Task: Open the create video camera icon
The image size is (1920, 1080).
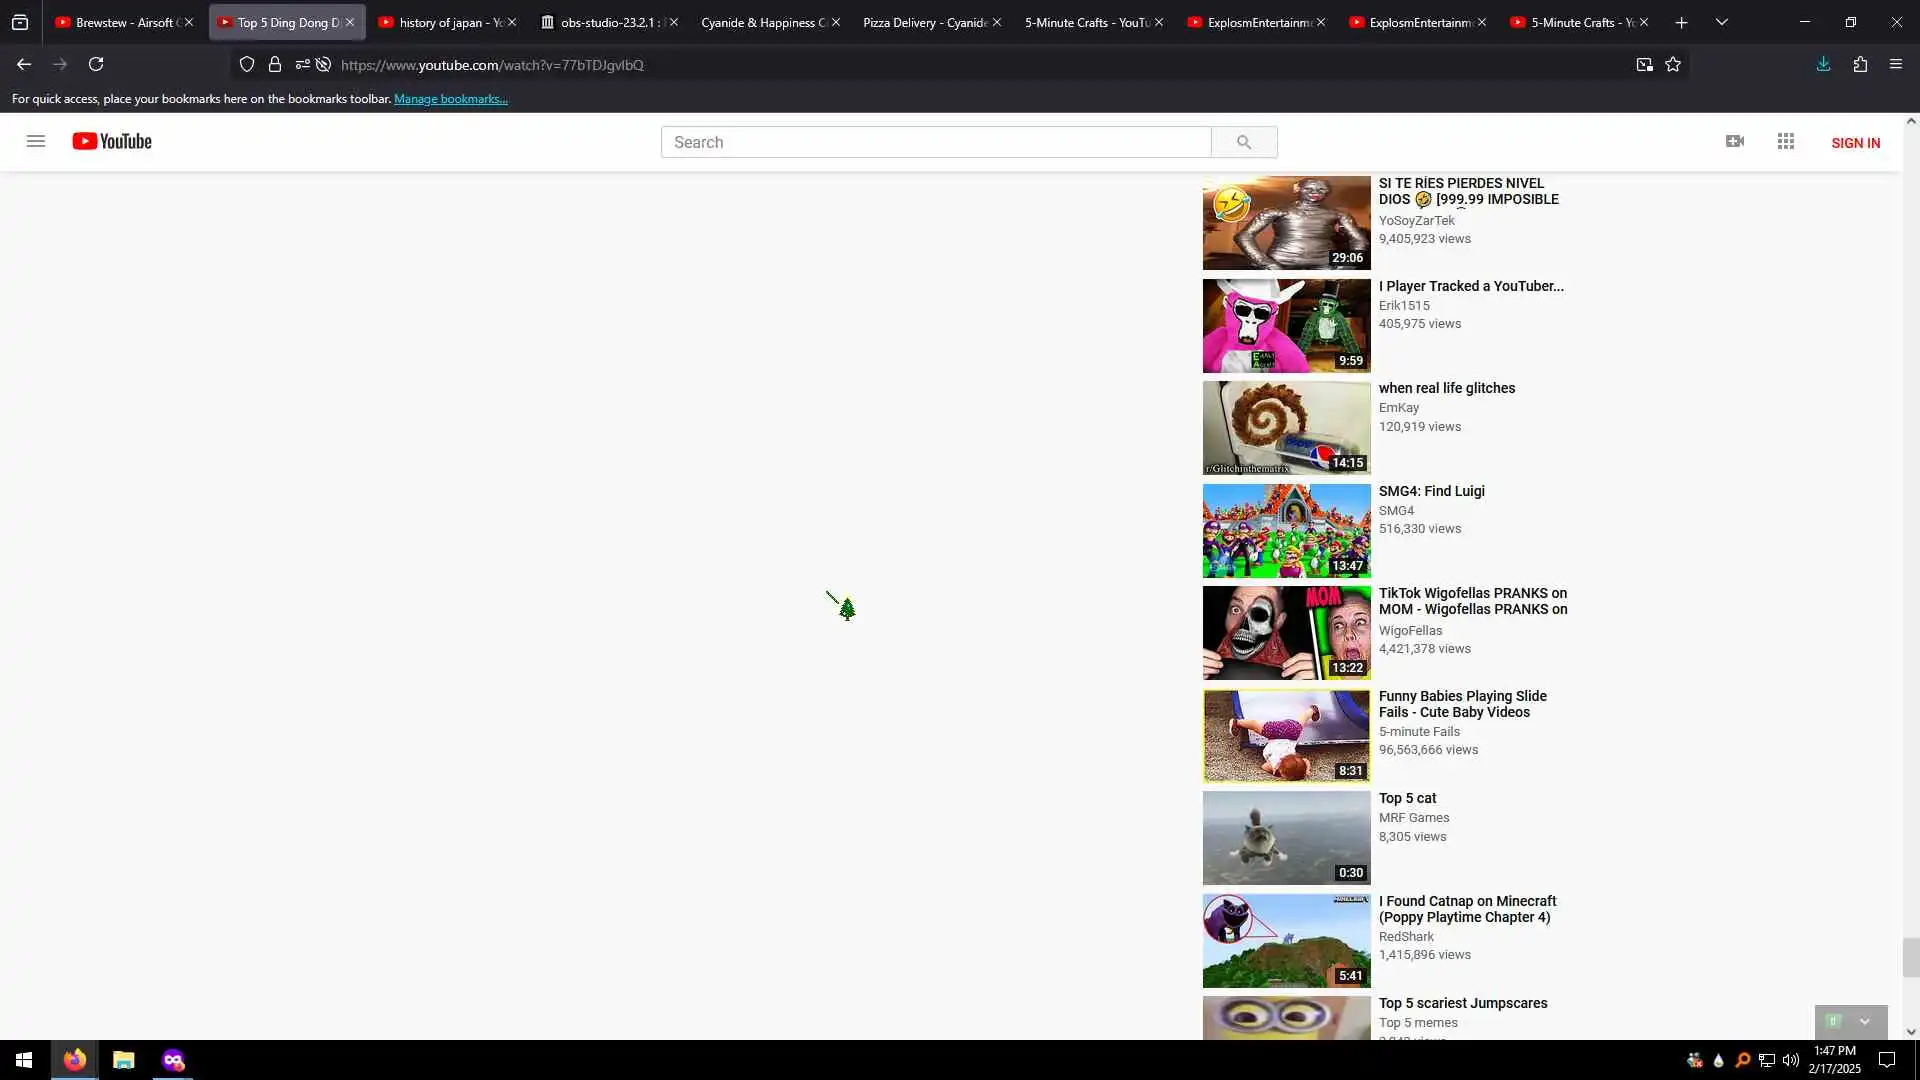Action: tap(1735, 141)
